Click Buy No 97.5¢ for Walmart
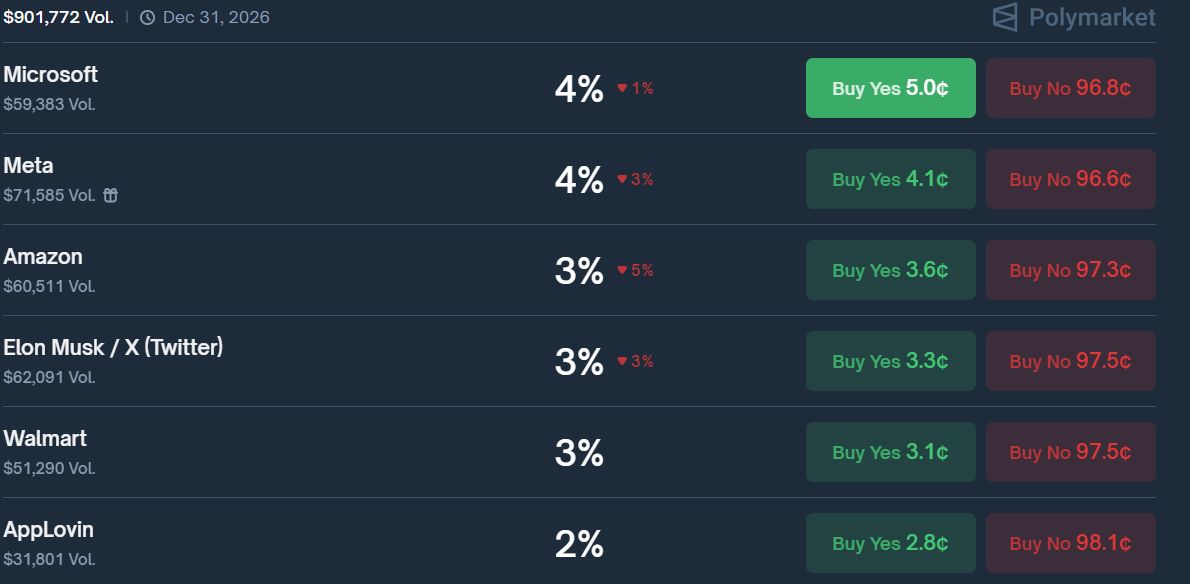Viewport: 1190px width, 584px height. point(1070,452)
